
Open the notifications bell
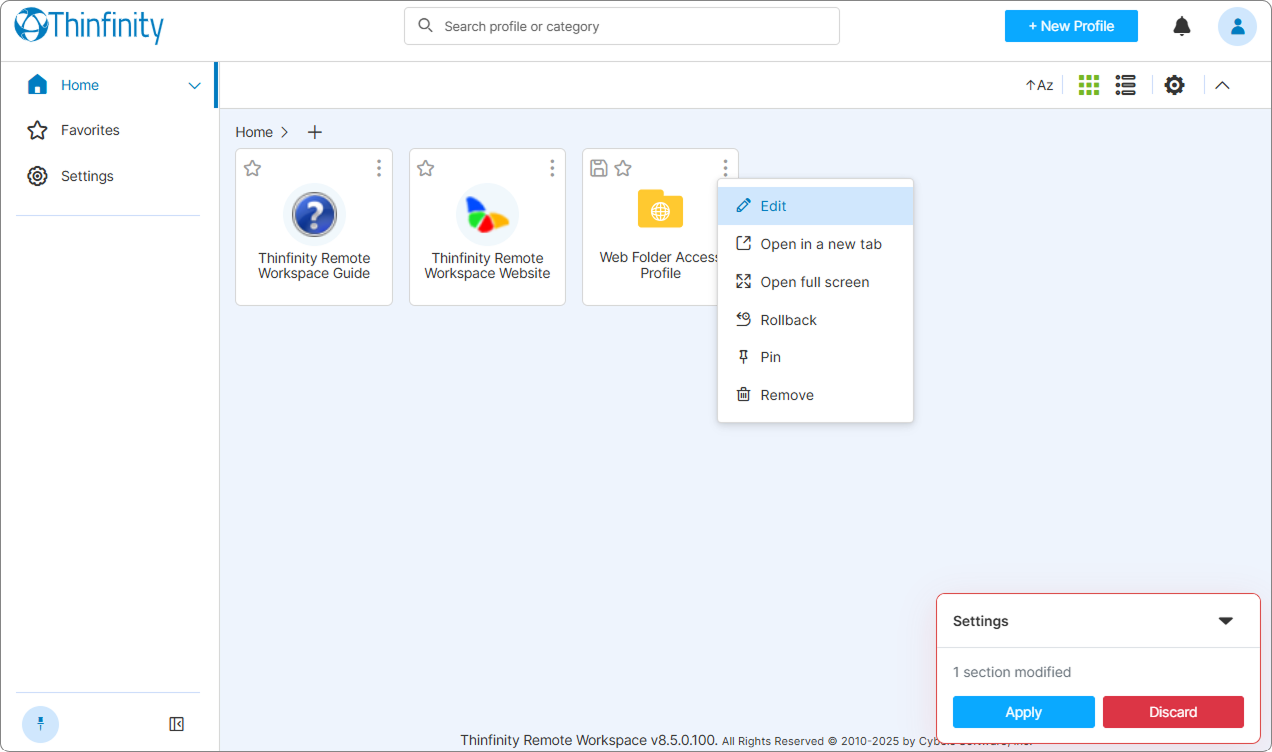pyautogui.click(x=1182, y=26)
